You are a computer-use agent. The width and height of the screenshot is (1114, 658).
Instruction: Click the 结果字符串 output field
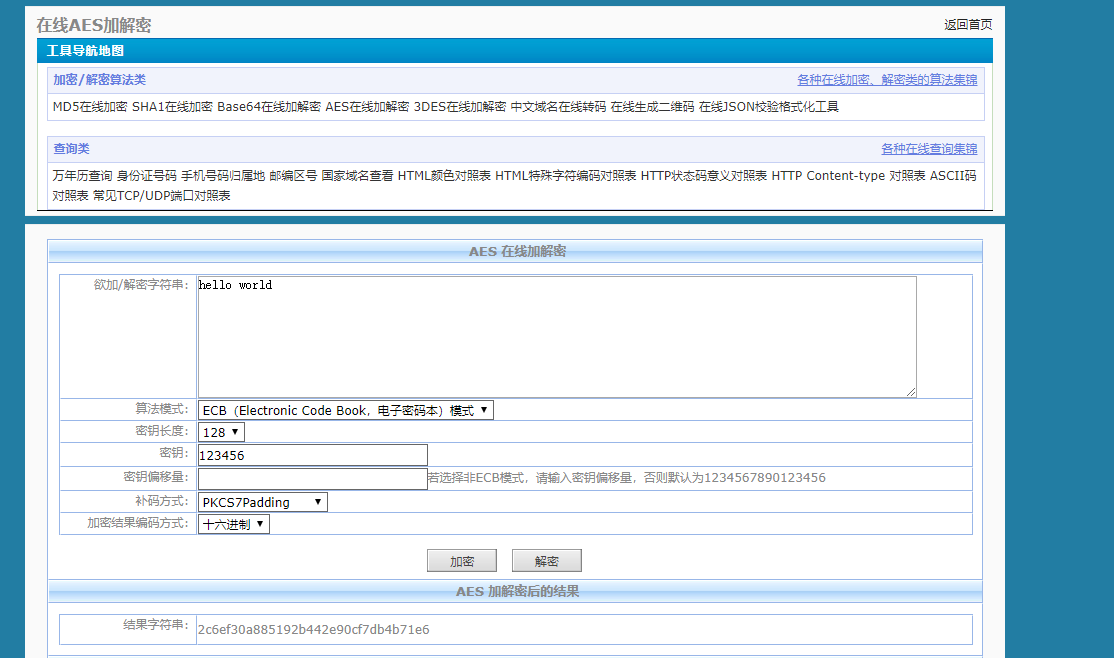coord(584,630)
